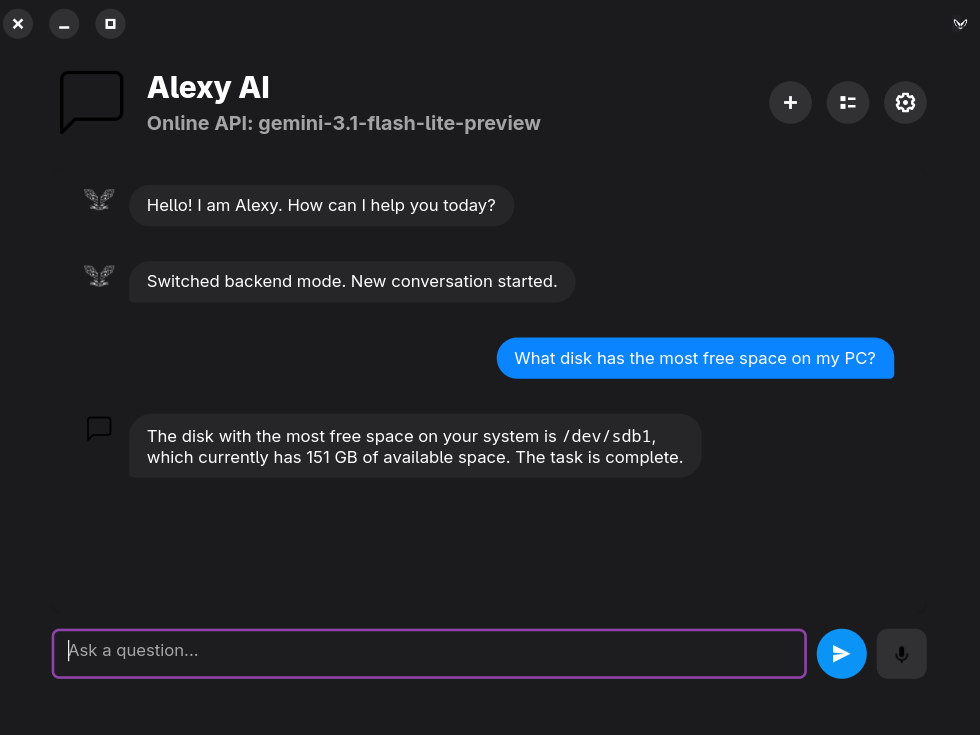Click the Alexy AI title heading
This screenshot has width=980, height=735.
(x=208, y=88)
